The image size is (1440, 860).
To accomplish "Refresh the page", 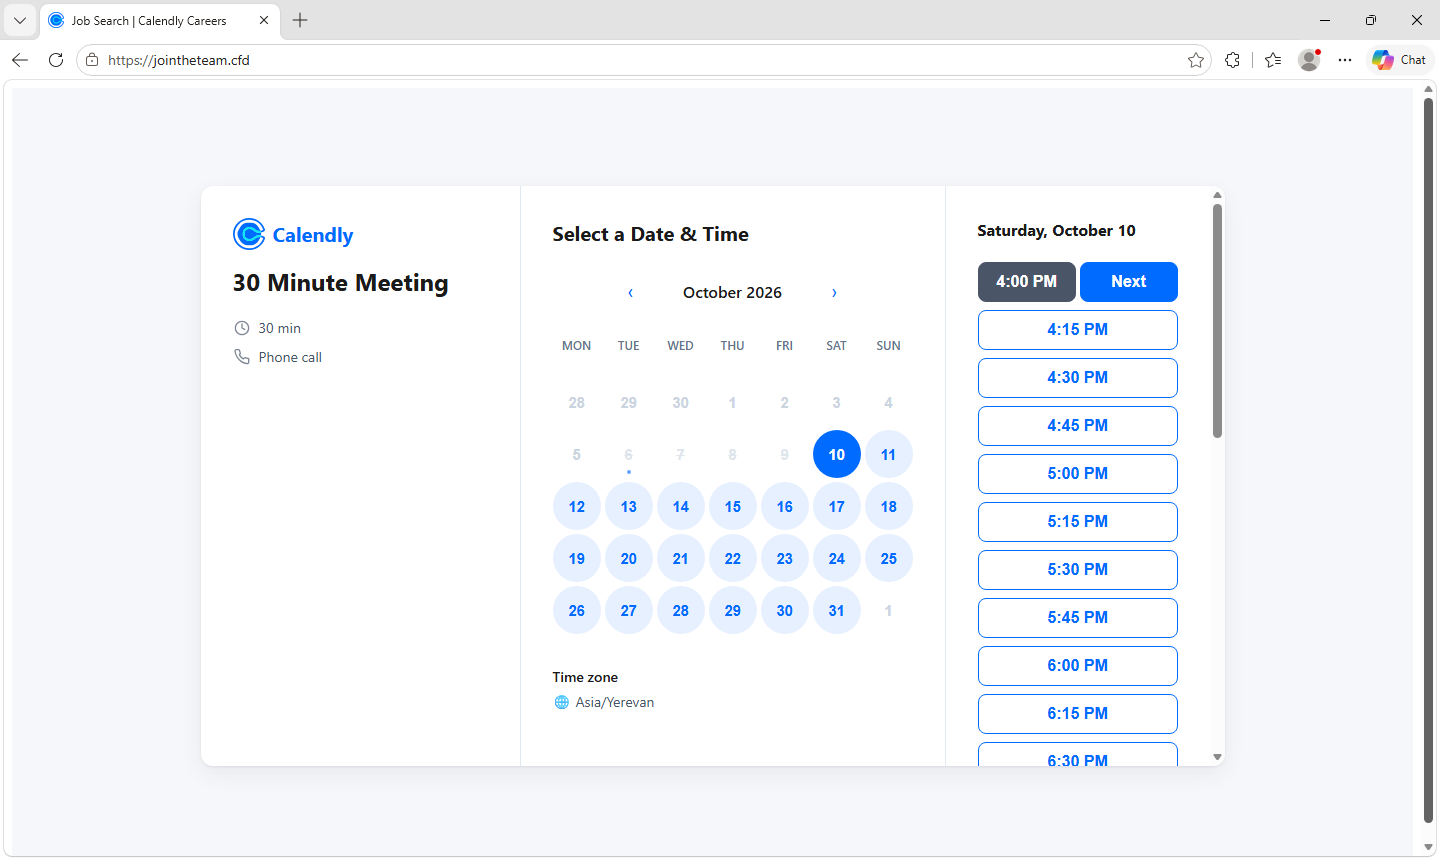I will coord(56,60).
